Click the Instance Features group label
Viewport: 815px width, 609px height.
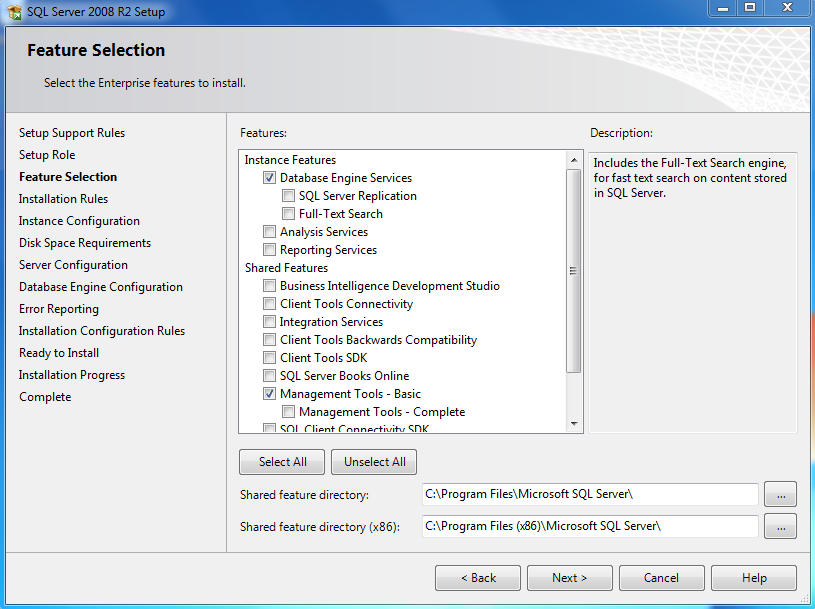(x=290, y=160)
